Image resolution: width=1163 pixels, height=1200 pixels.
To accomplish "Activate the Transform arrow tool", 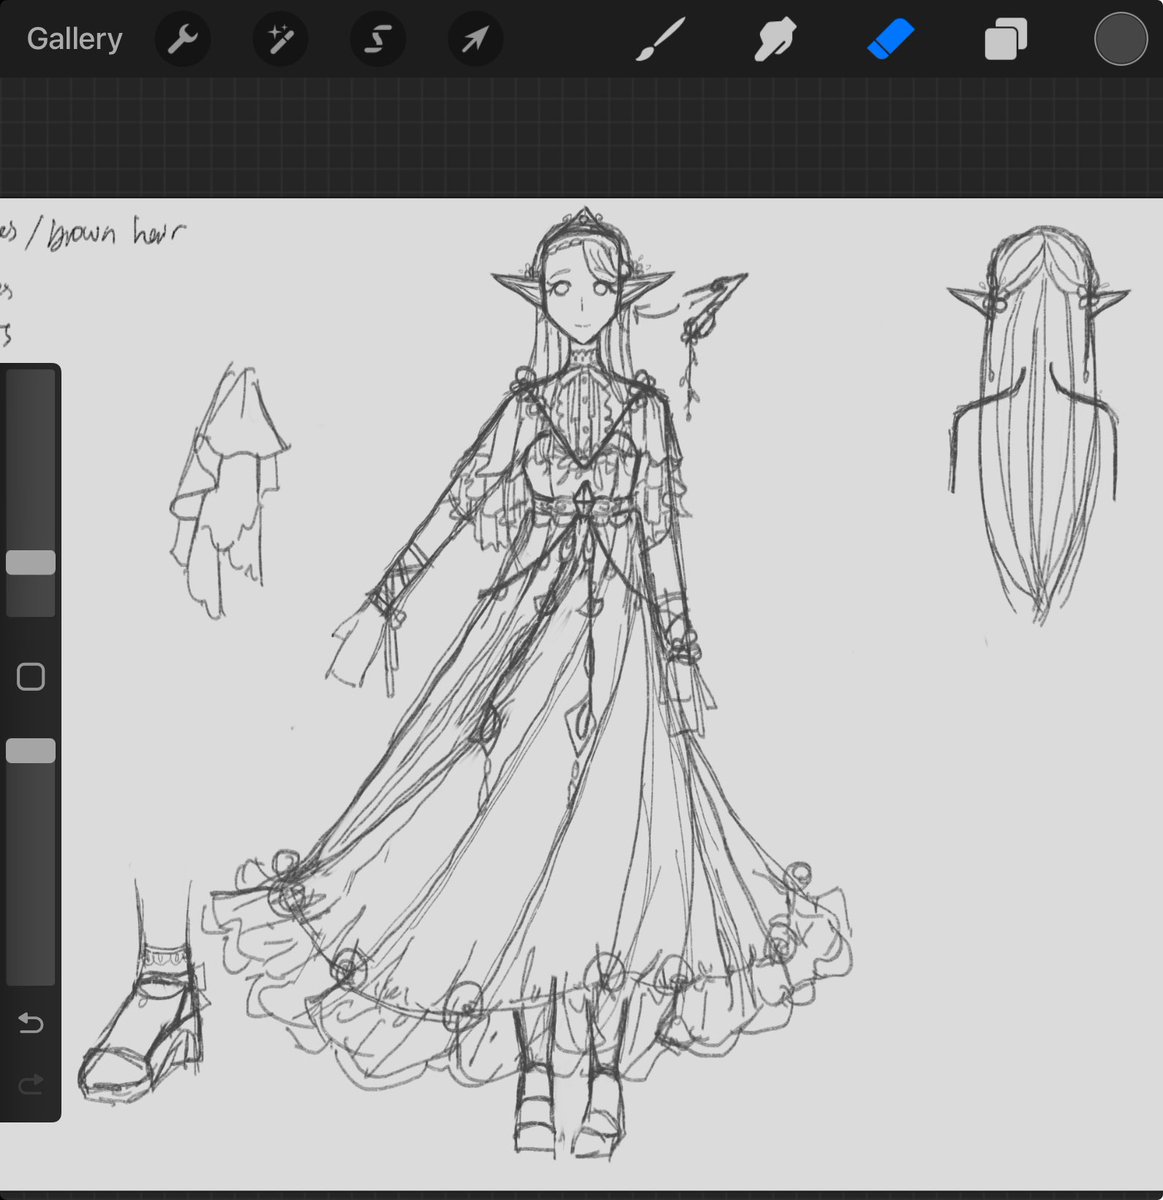I will coord(475,39).
